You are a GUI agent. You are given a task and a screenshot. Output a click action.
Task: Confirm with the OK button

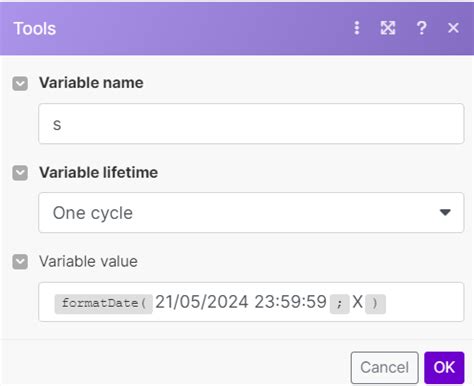pyautogui.click(x=444, y=368)
